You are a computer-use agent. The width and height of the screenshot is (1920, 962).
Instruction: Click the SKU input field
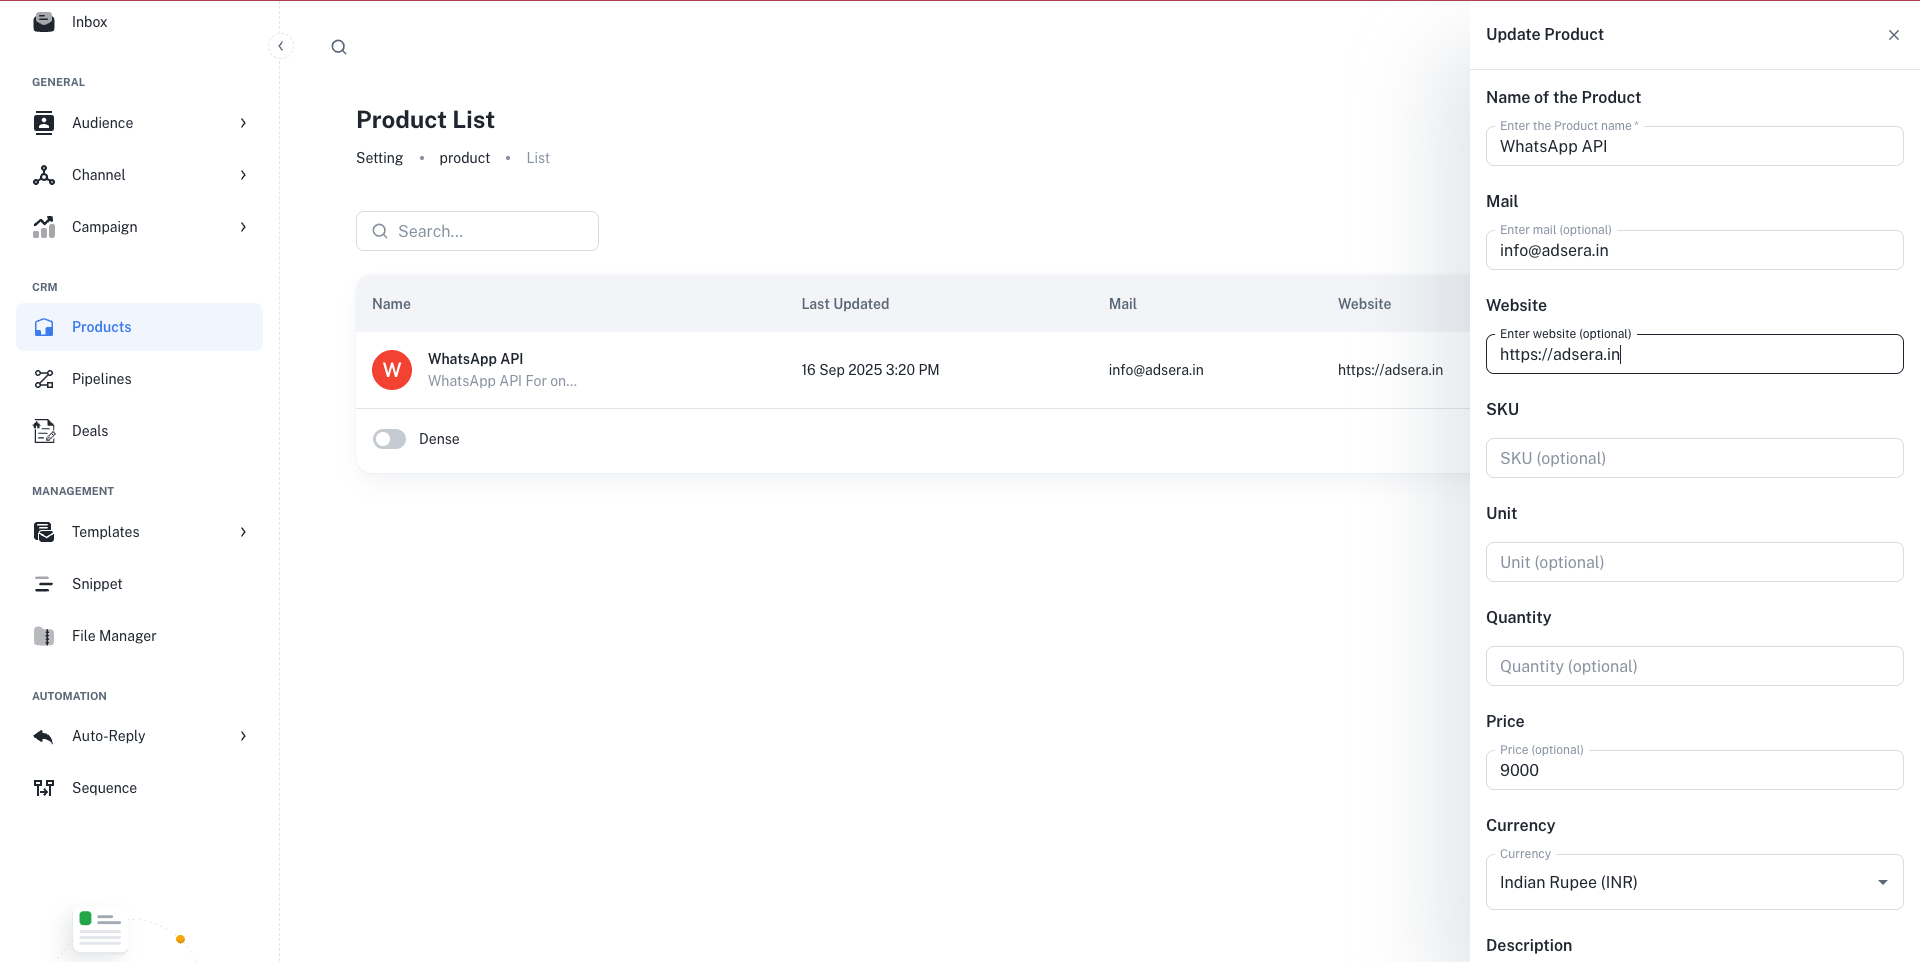pyautogui.click(x=1693, y=458)
